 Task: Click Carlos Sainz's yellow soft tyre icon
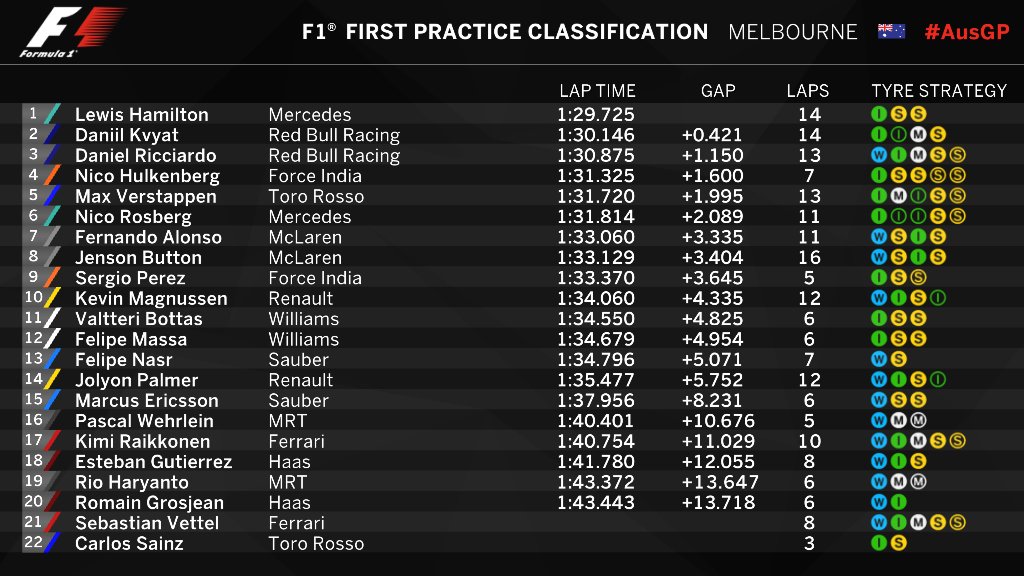(x=899, y=543)
